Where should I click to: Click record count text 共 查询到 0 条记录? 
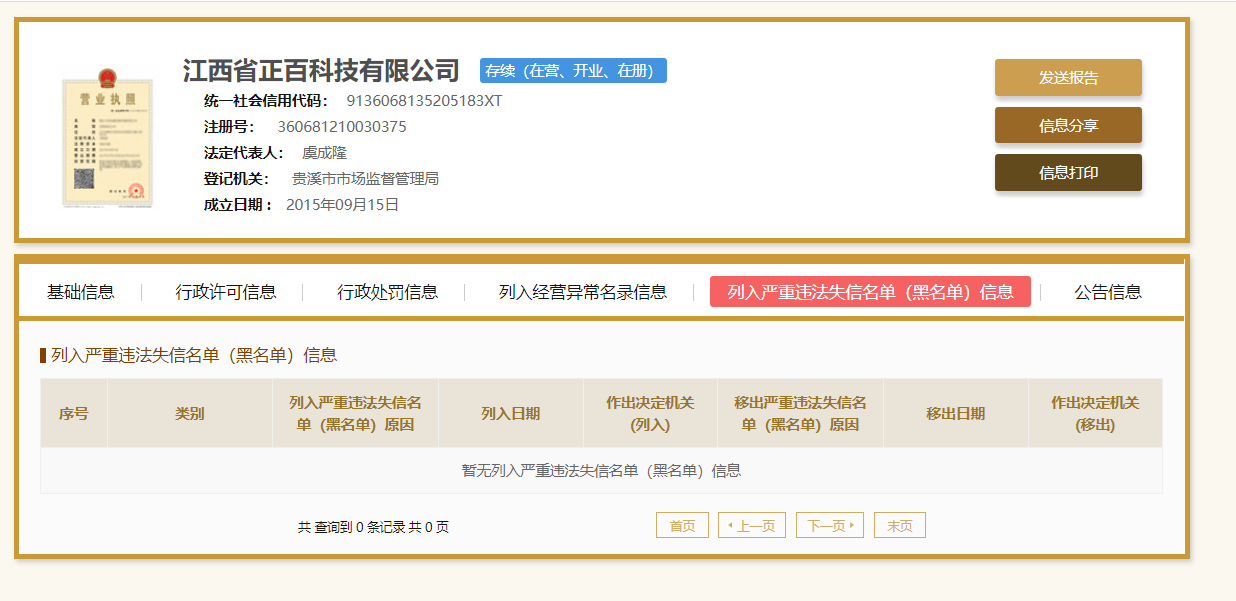point(351,527)
